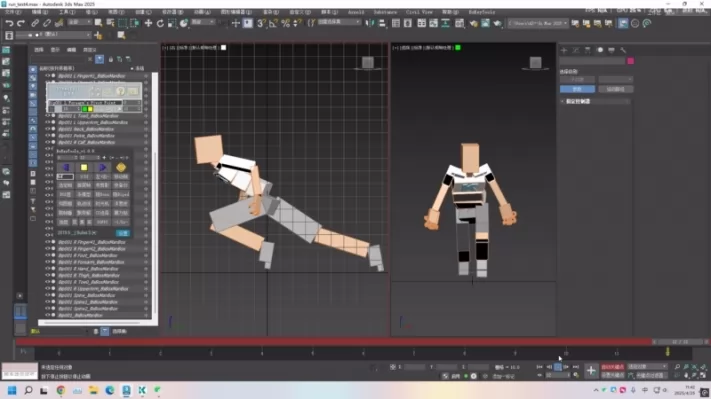Open the 渲染 (Rendering) menu
This screenshot has width=711, height=399.
point(271,12)
